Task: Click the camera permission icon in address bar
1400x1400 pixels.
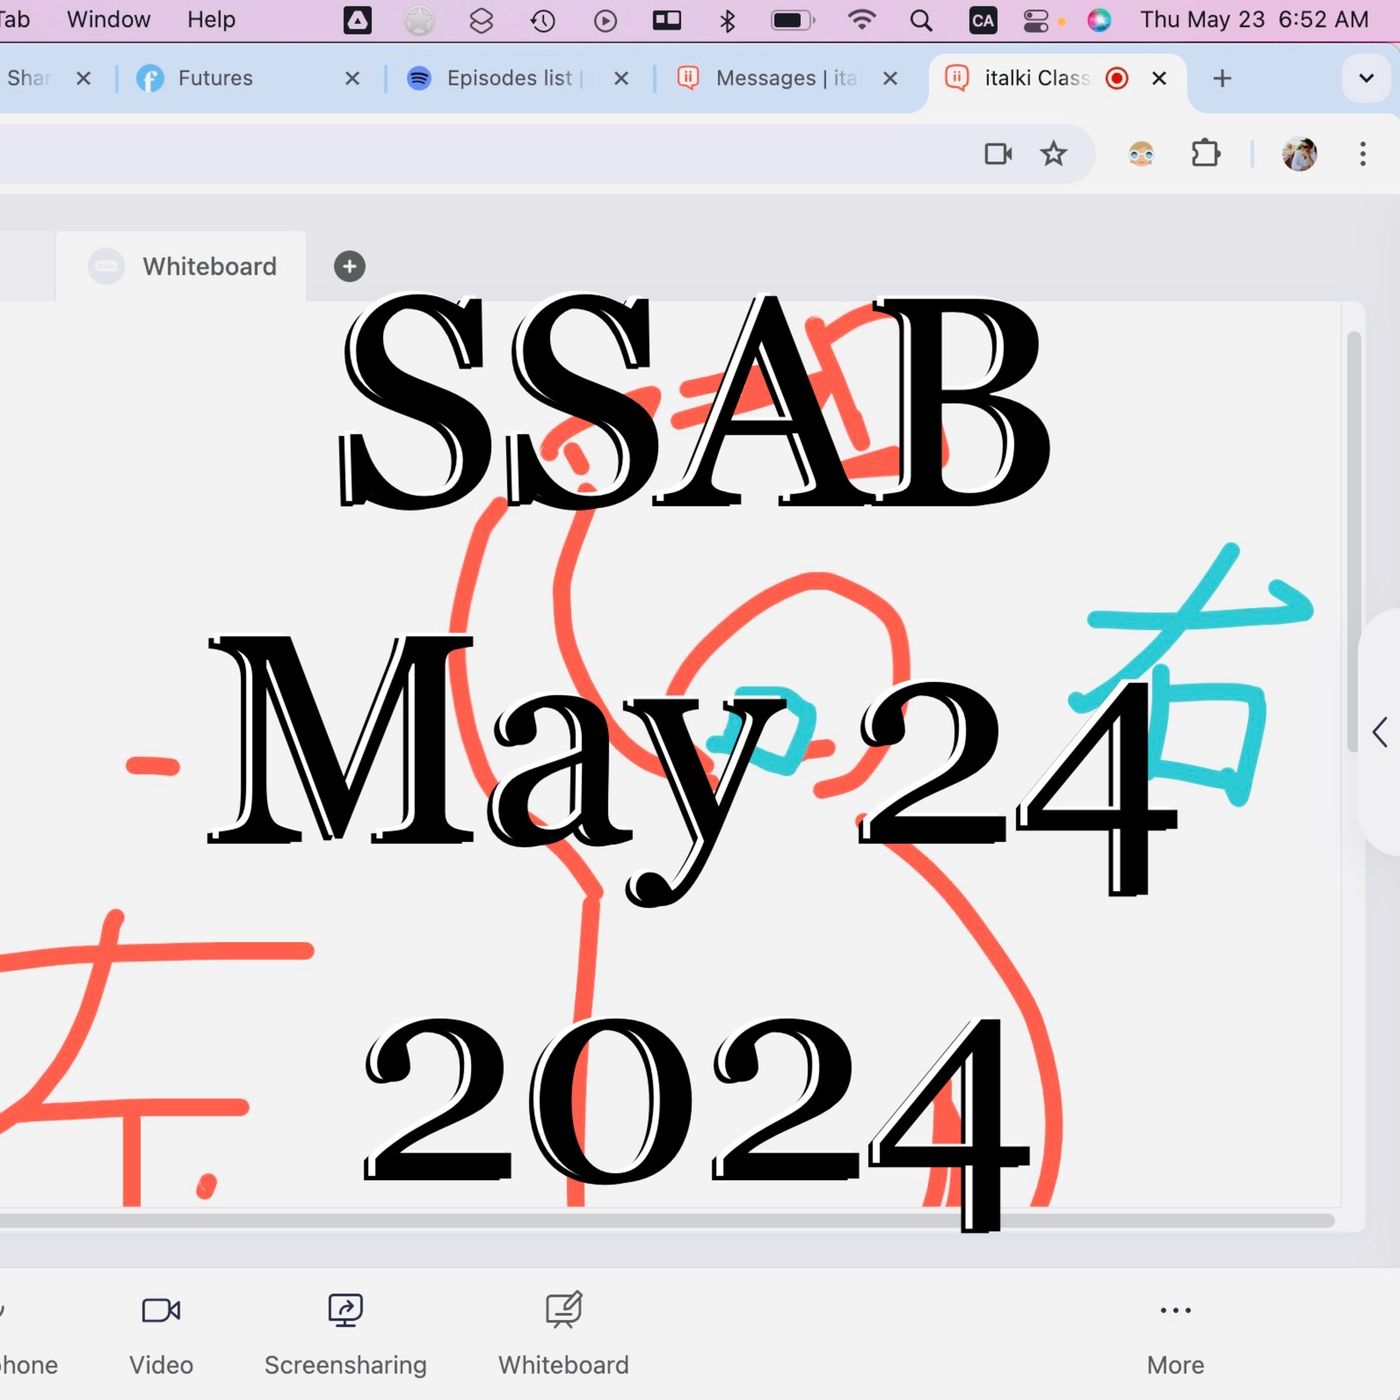Action: pyautogui.click(x=998, y=154)
